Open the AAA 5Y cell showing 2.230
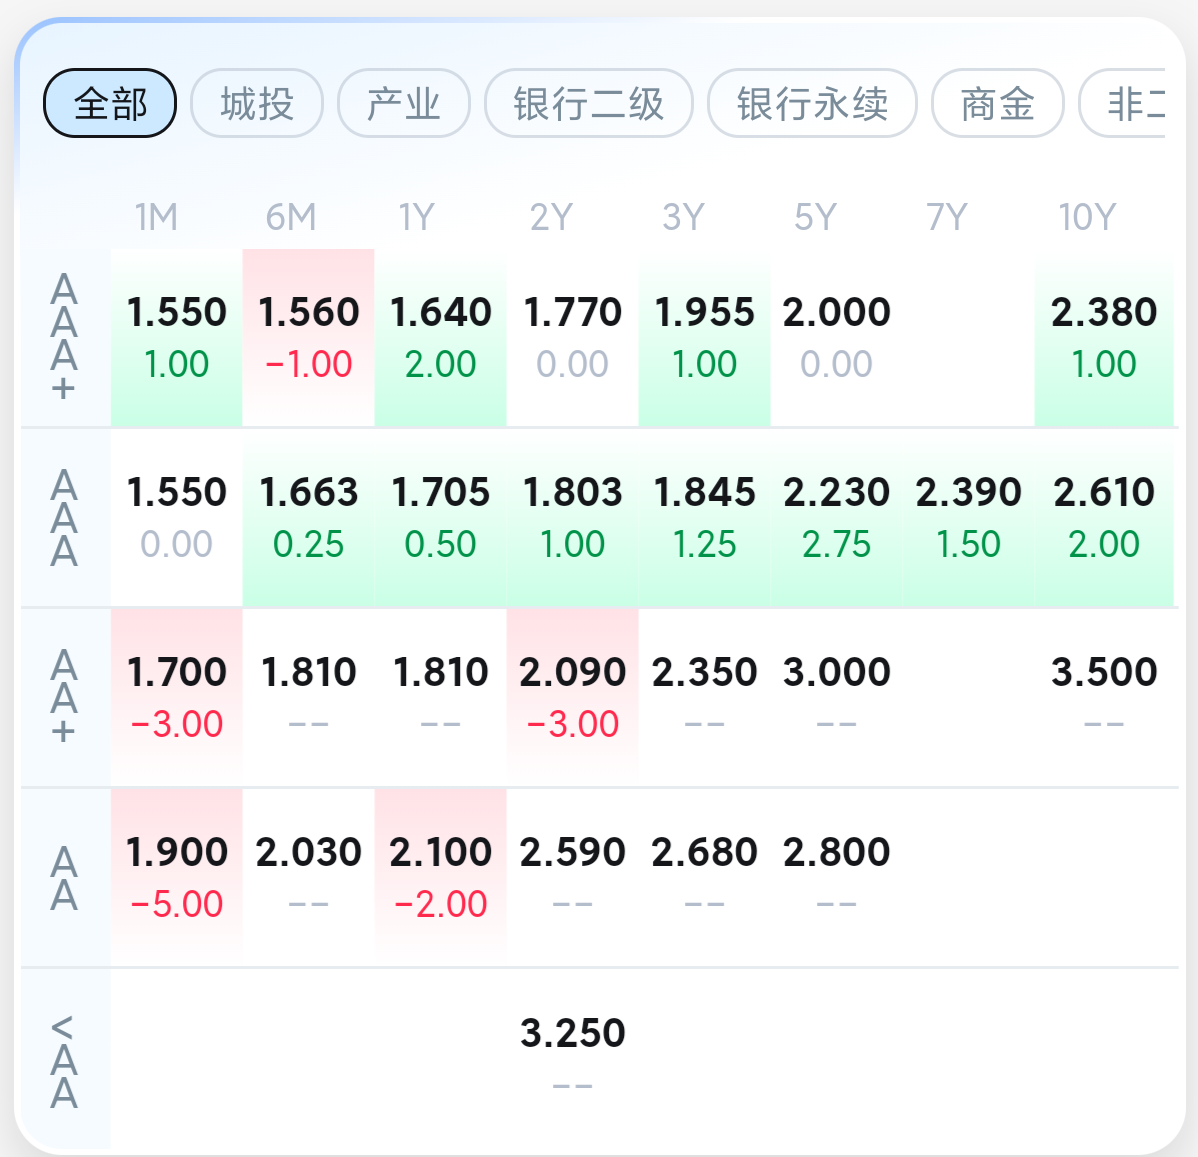Viewport: 1198px width, 1157px height. [x=837, y=518]
